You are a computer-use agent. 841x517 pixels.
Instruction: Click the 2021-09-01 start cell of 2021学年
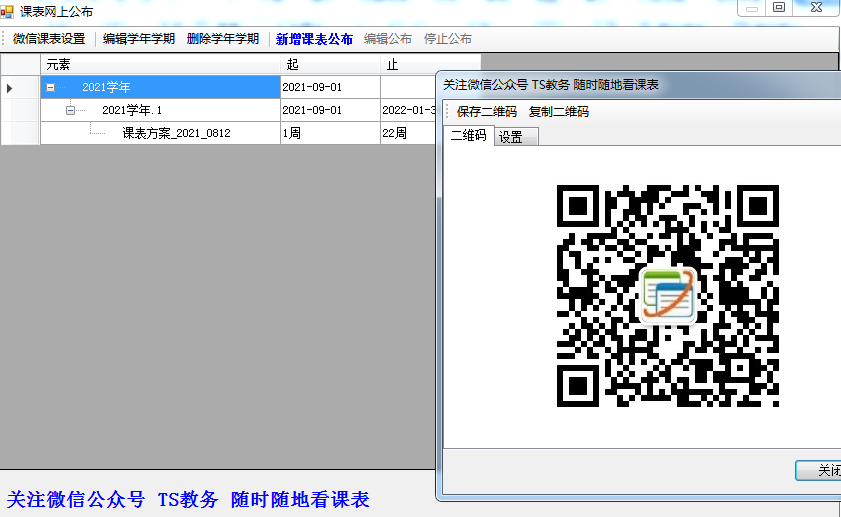click(330, 87)
